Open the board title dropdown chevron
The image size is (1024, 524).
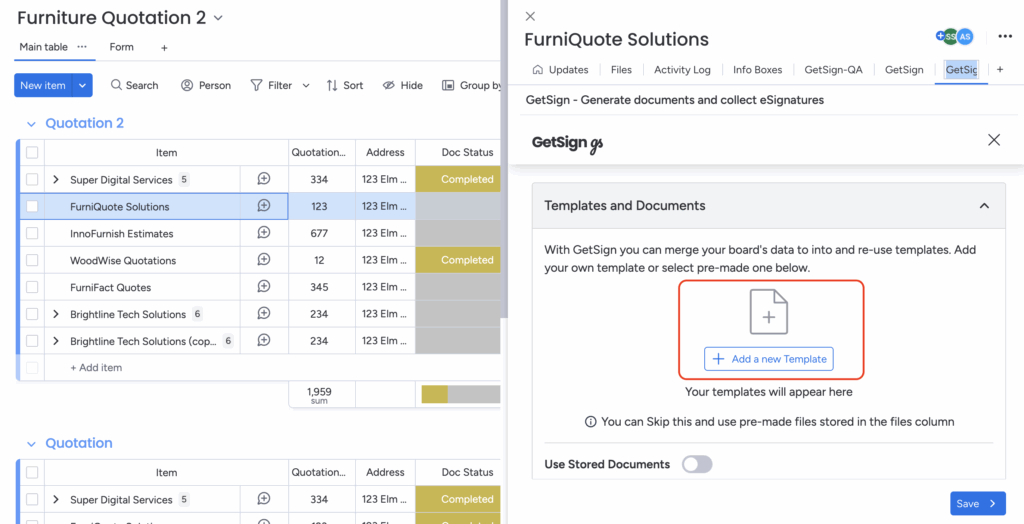click(218, 18)
